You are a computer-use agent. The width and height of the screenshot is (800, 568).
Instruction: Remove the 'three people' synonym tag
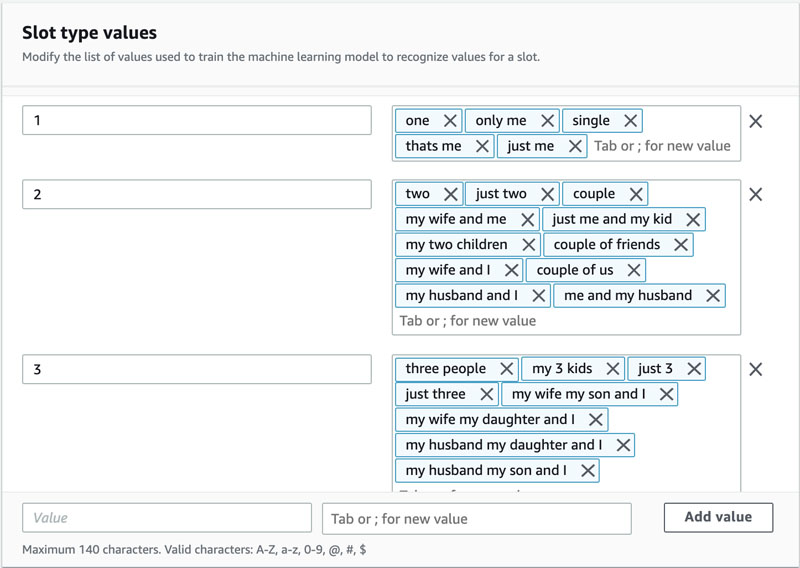(x=507, y=369)
